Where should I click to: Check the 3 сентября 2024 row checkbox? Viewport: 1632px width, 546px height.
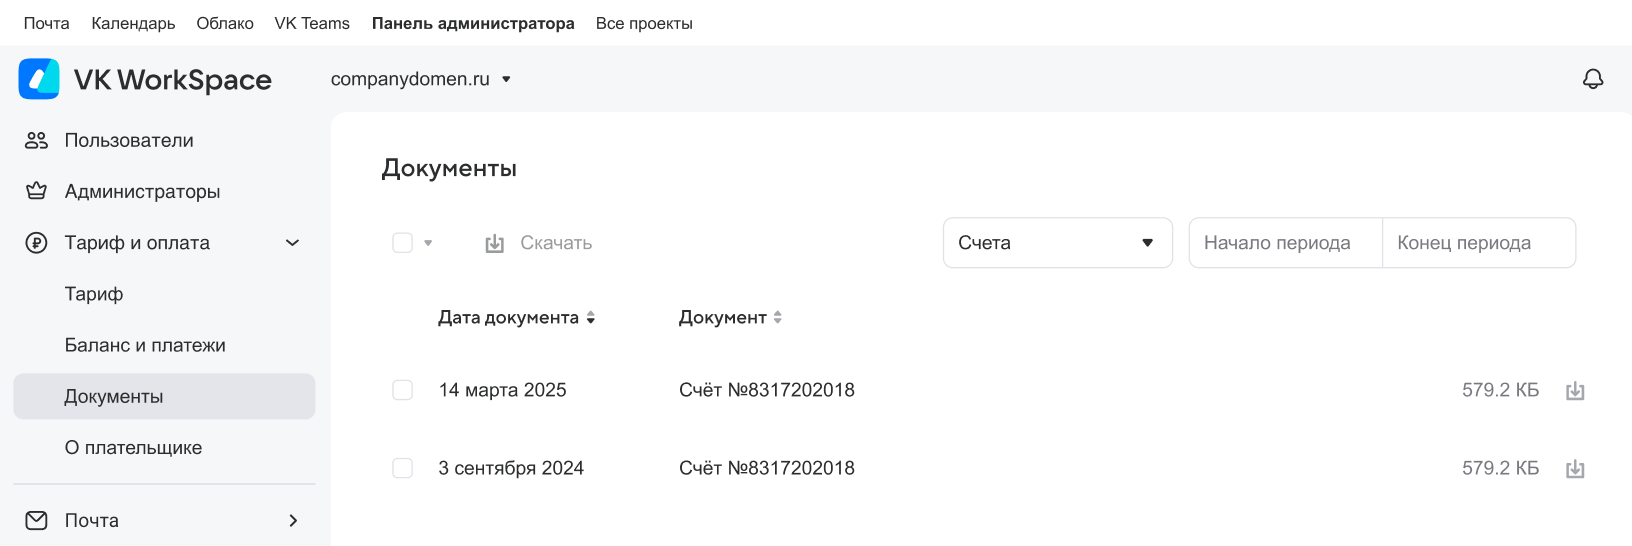tap(403, 468)
